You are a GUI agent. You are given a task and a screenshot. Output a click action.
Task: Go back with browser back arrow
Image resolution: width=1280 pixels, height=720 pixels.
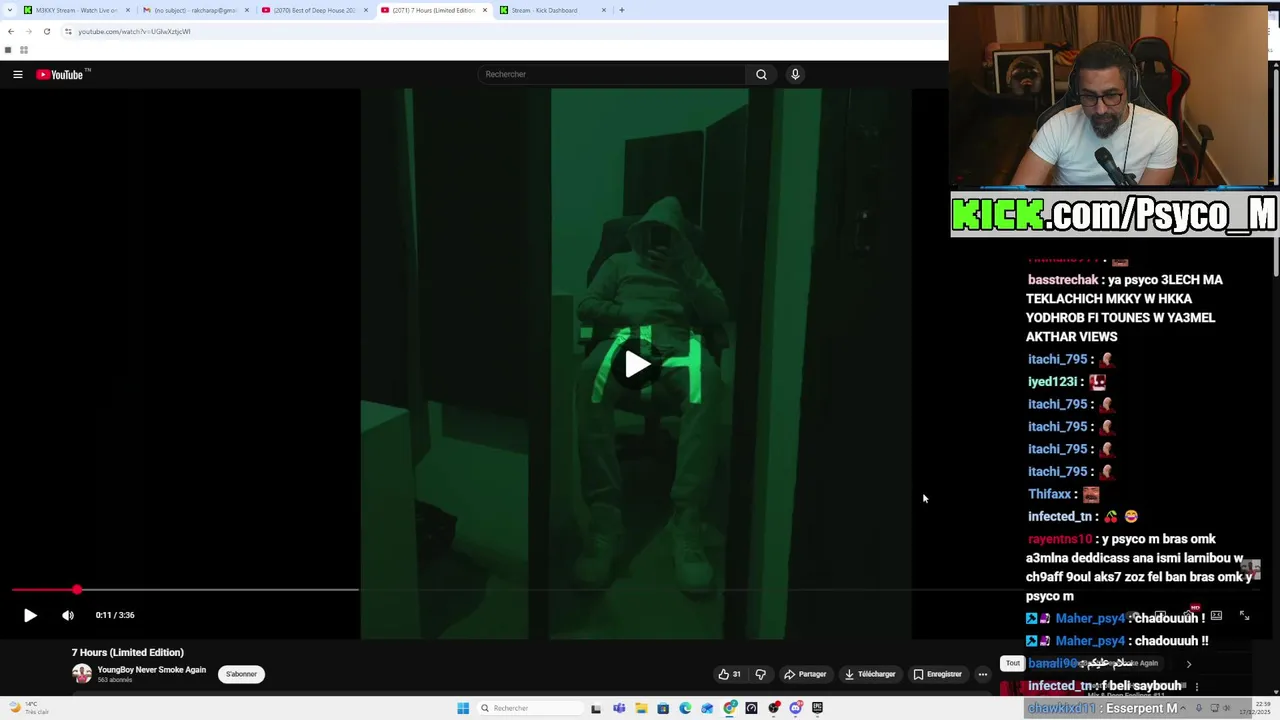(11, 31)
